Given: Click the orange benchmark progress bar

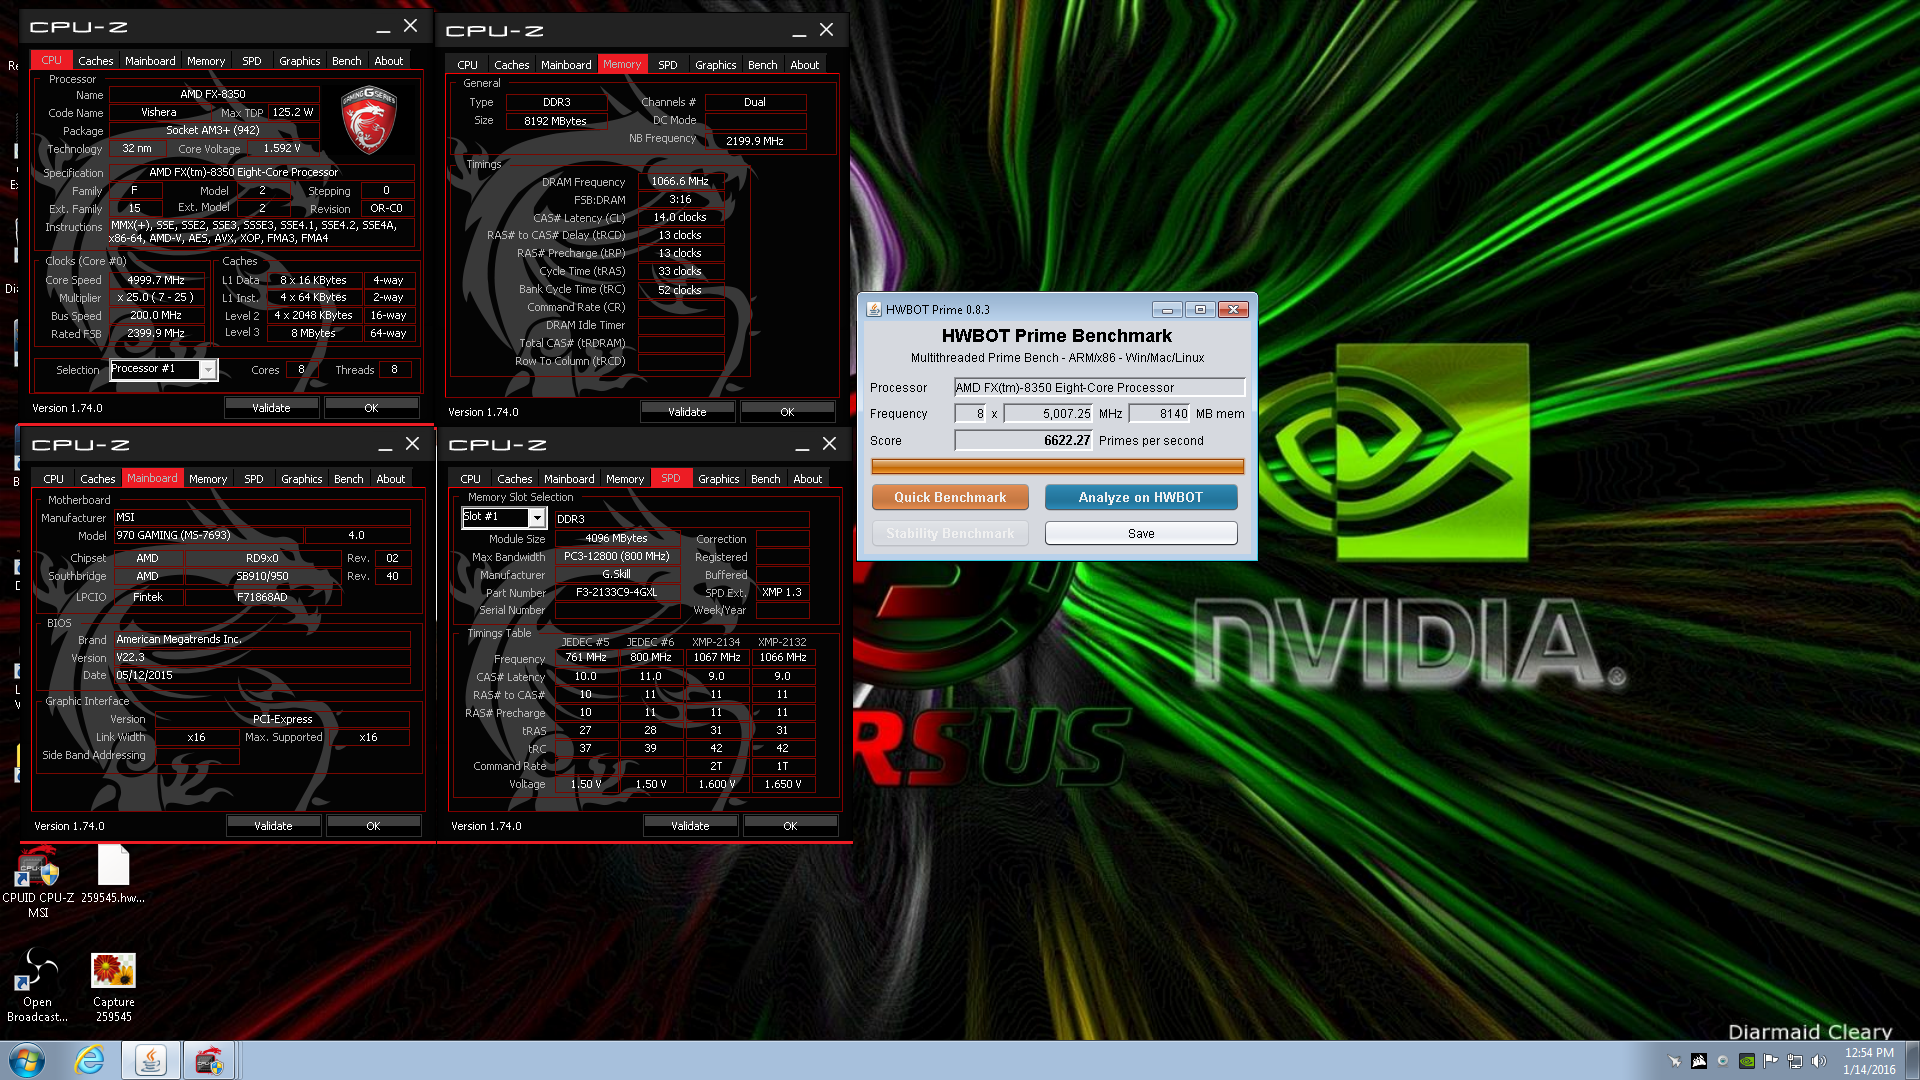Looking at the screenshot, I should 1058,466.
